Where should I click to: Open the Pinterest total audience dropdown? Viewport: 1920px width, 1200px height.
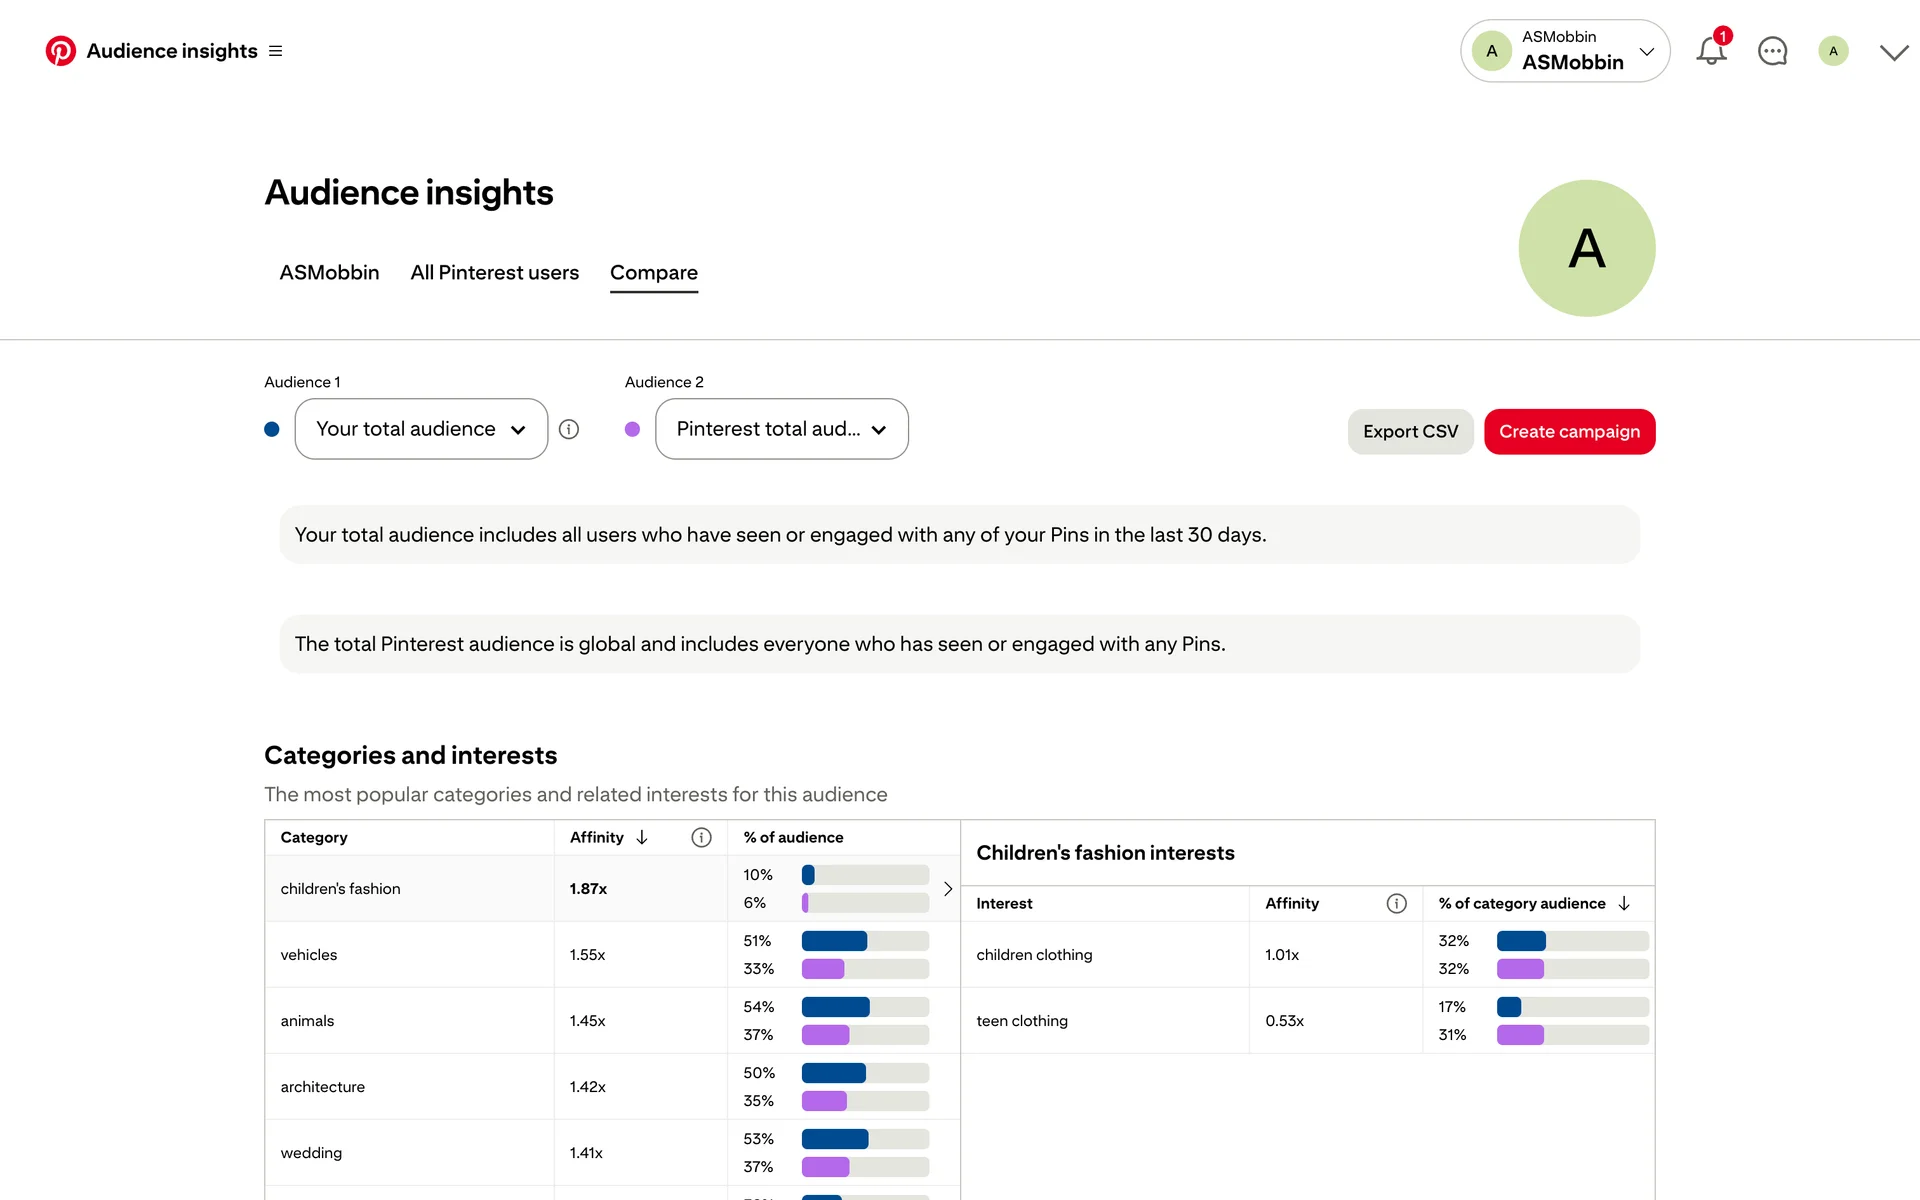(781, 429)
